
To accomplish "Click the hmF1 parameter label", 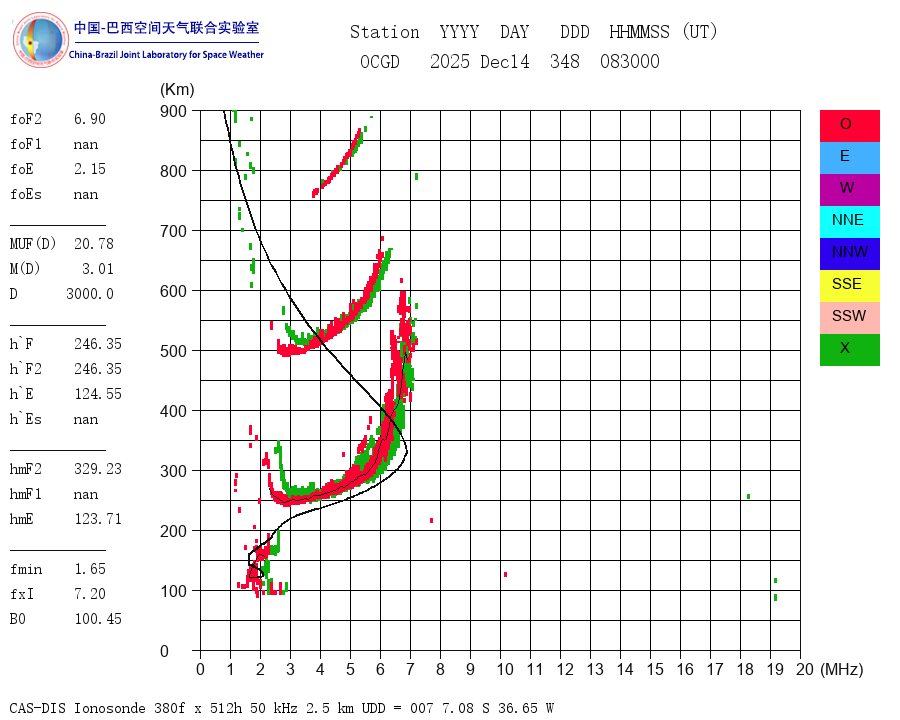I will coord(26,494).
